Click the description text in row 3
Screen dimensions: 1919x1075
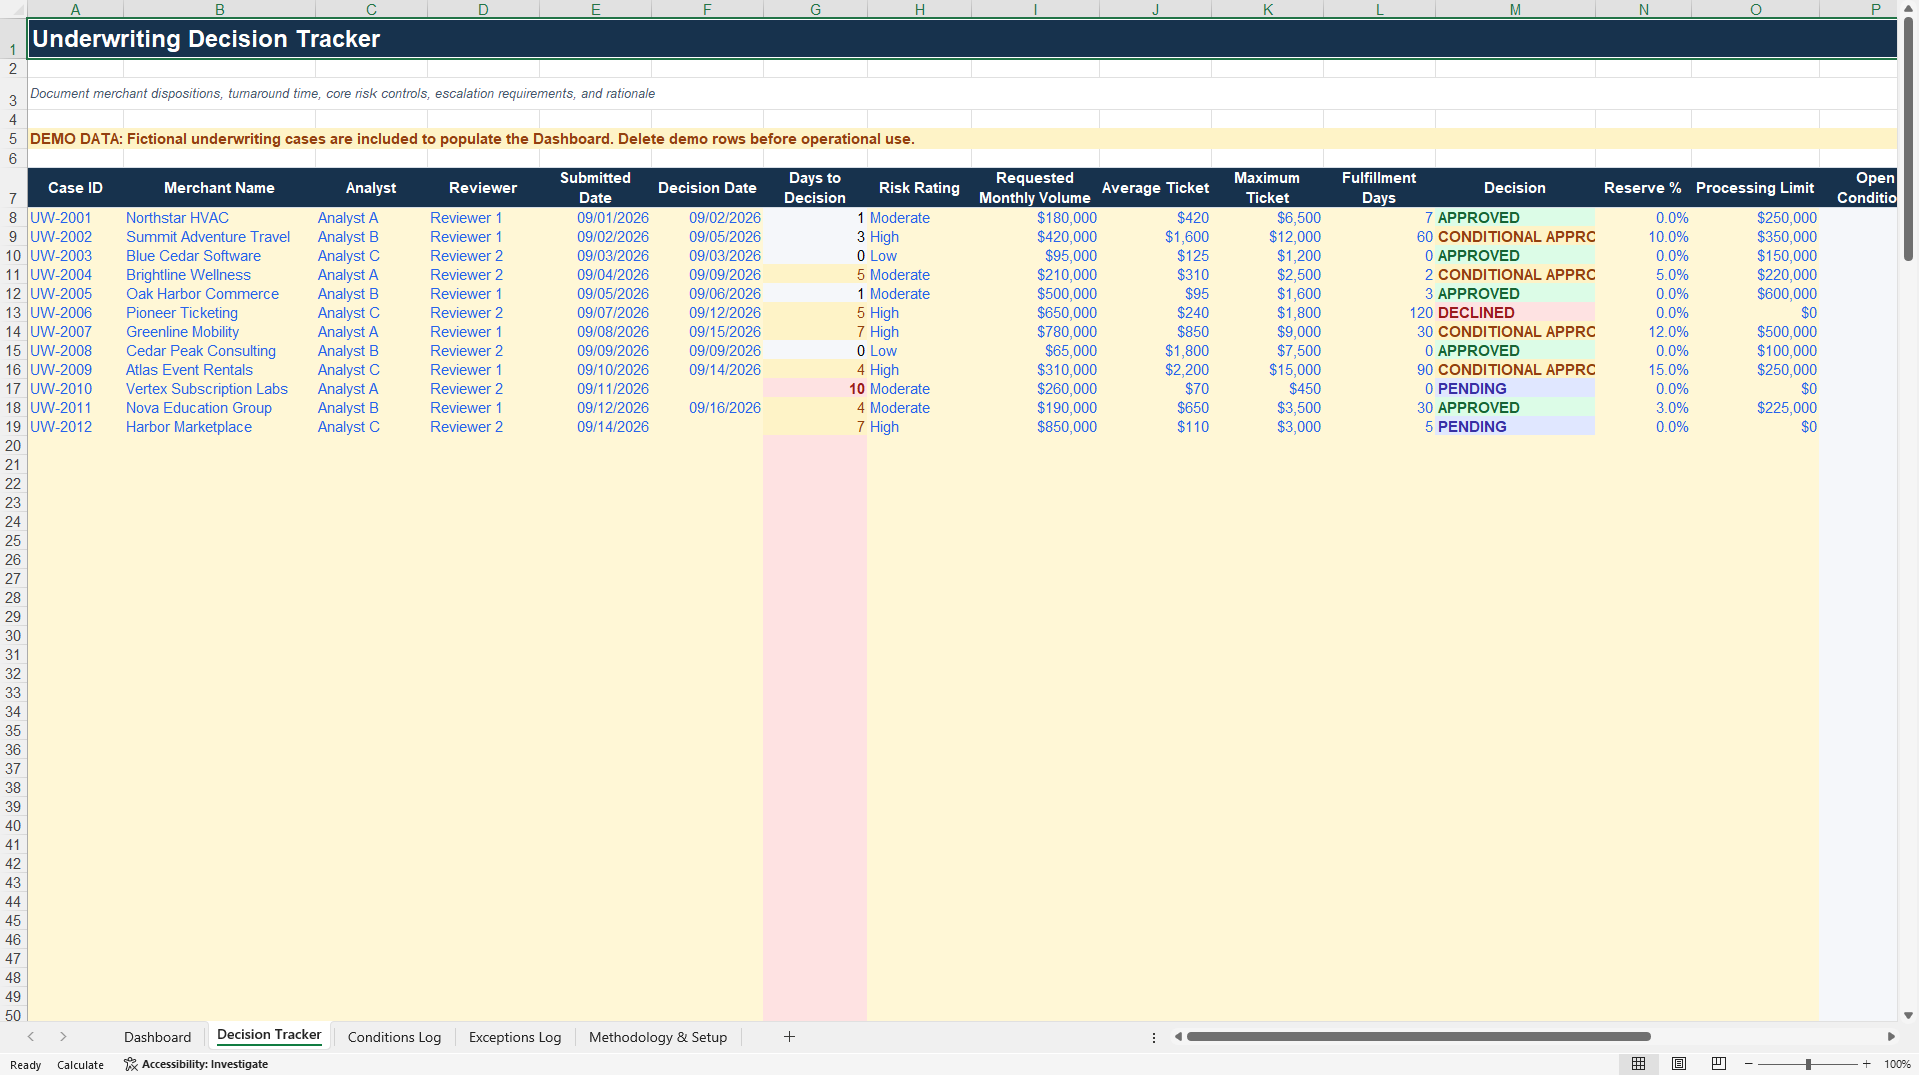pos(342,94)
